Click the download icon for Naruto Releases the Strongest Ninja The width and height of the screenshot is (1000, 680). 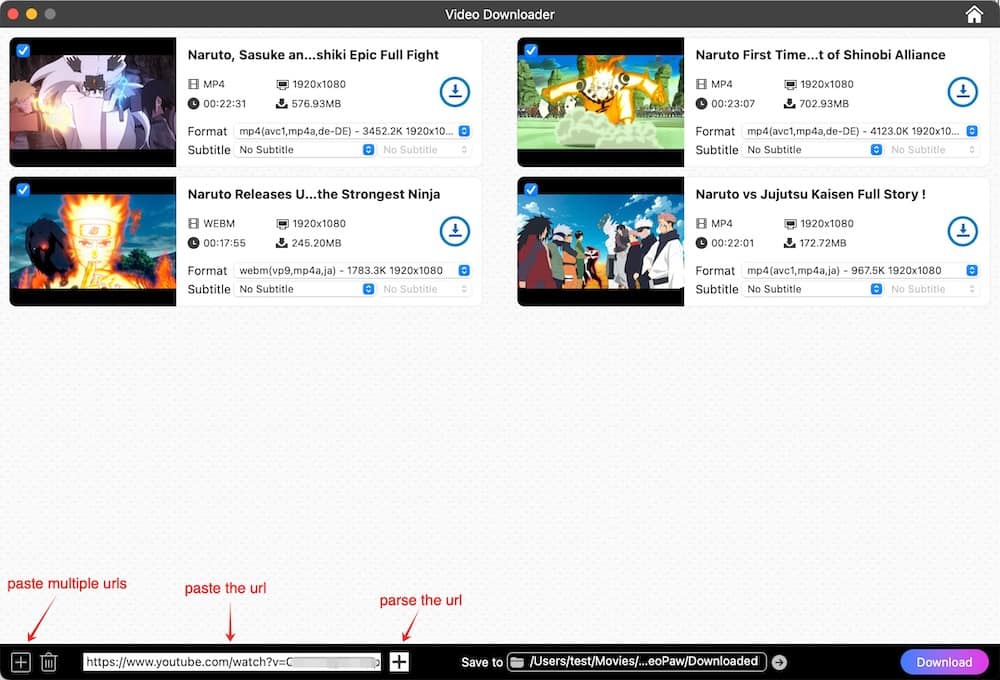point(455,231)
